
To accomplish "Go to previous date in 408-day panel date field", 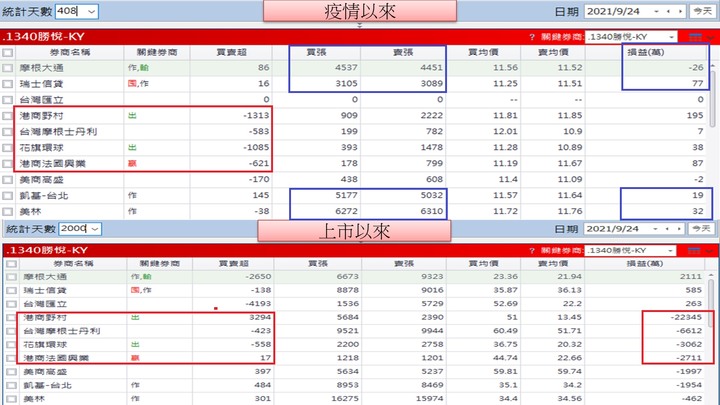I will [x=668, y=11].
